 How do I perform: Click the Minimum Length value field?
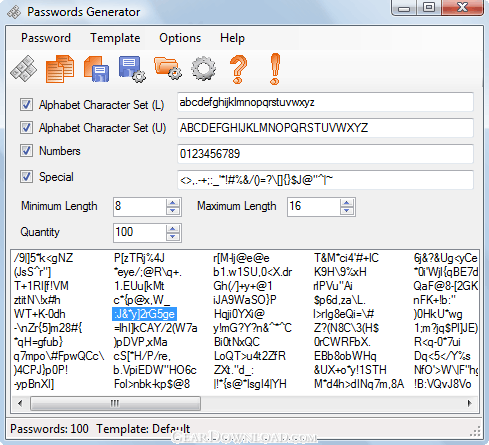[140, 206]
